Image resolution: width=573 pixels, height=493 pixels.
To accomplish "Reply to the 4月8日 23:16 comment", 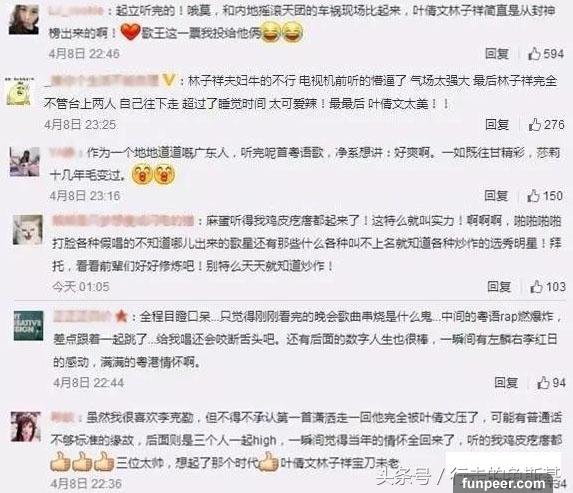I will tap(496, 196).
